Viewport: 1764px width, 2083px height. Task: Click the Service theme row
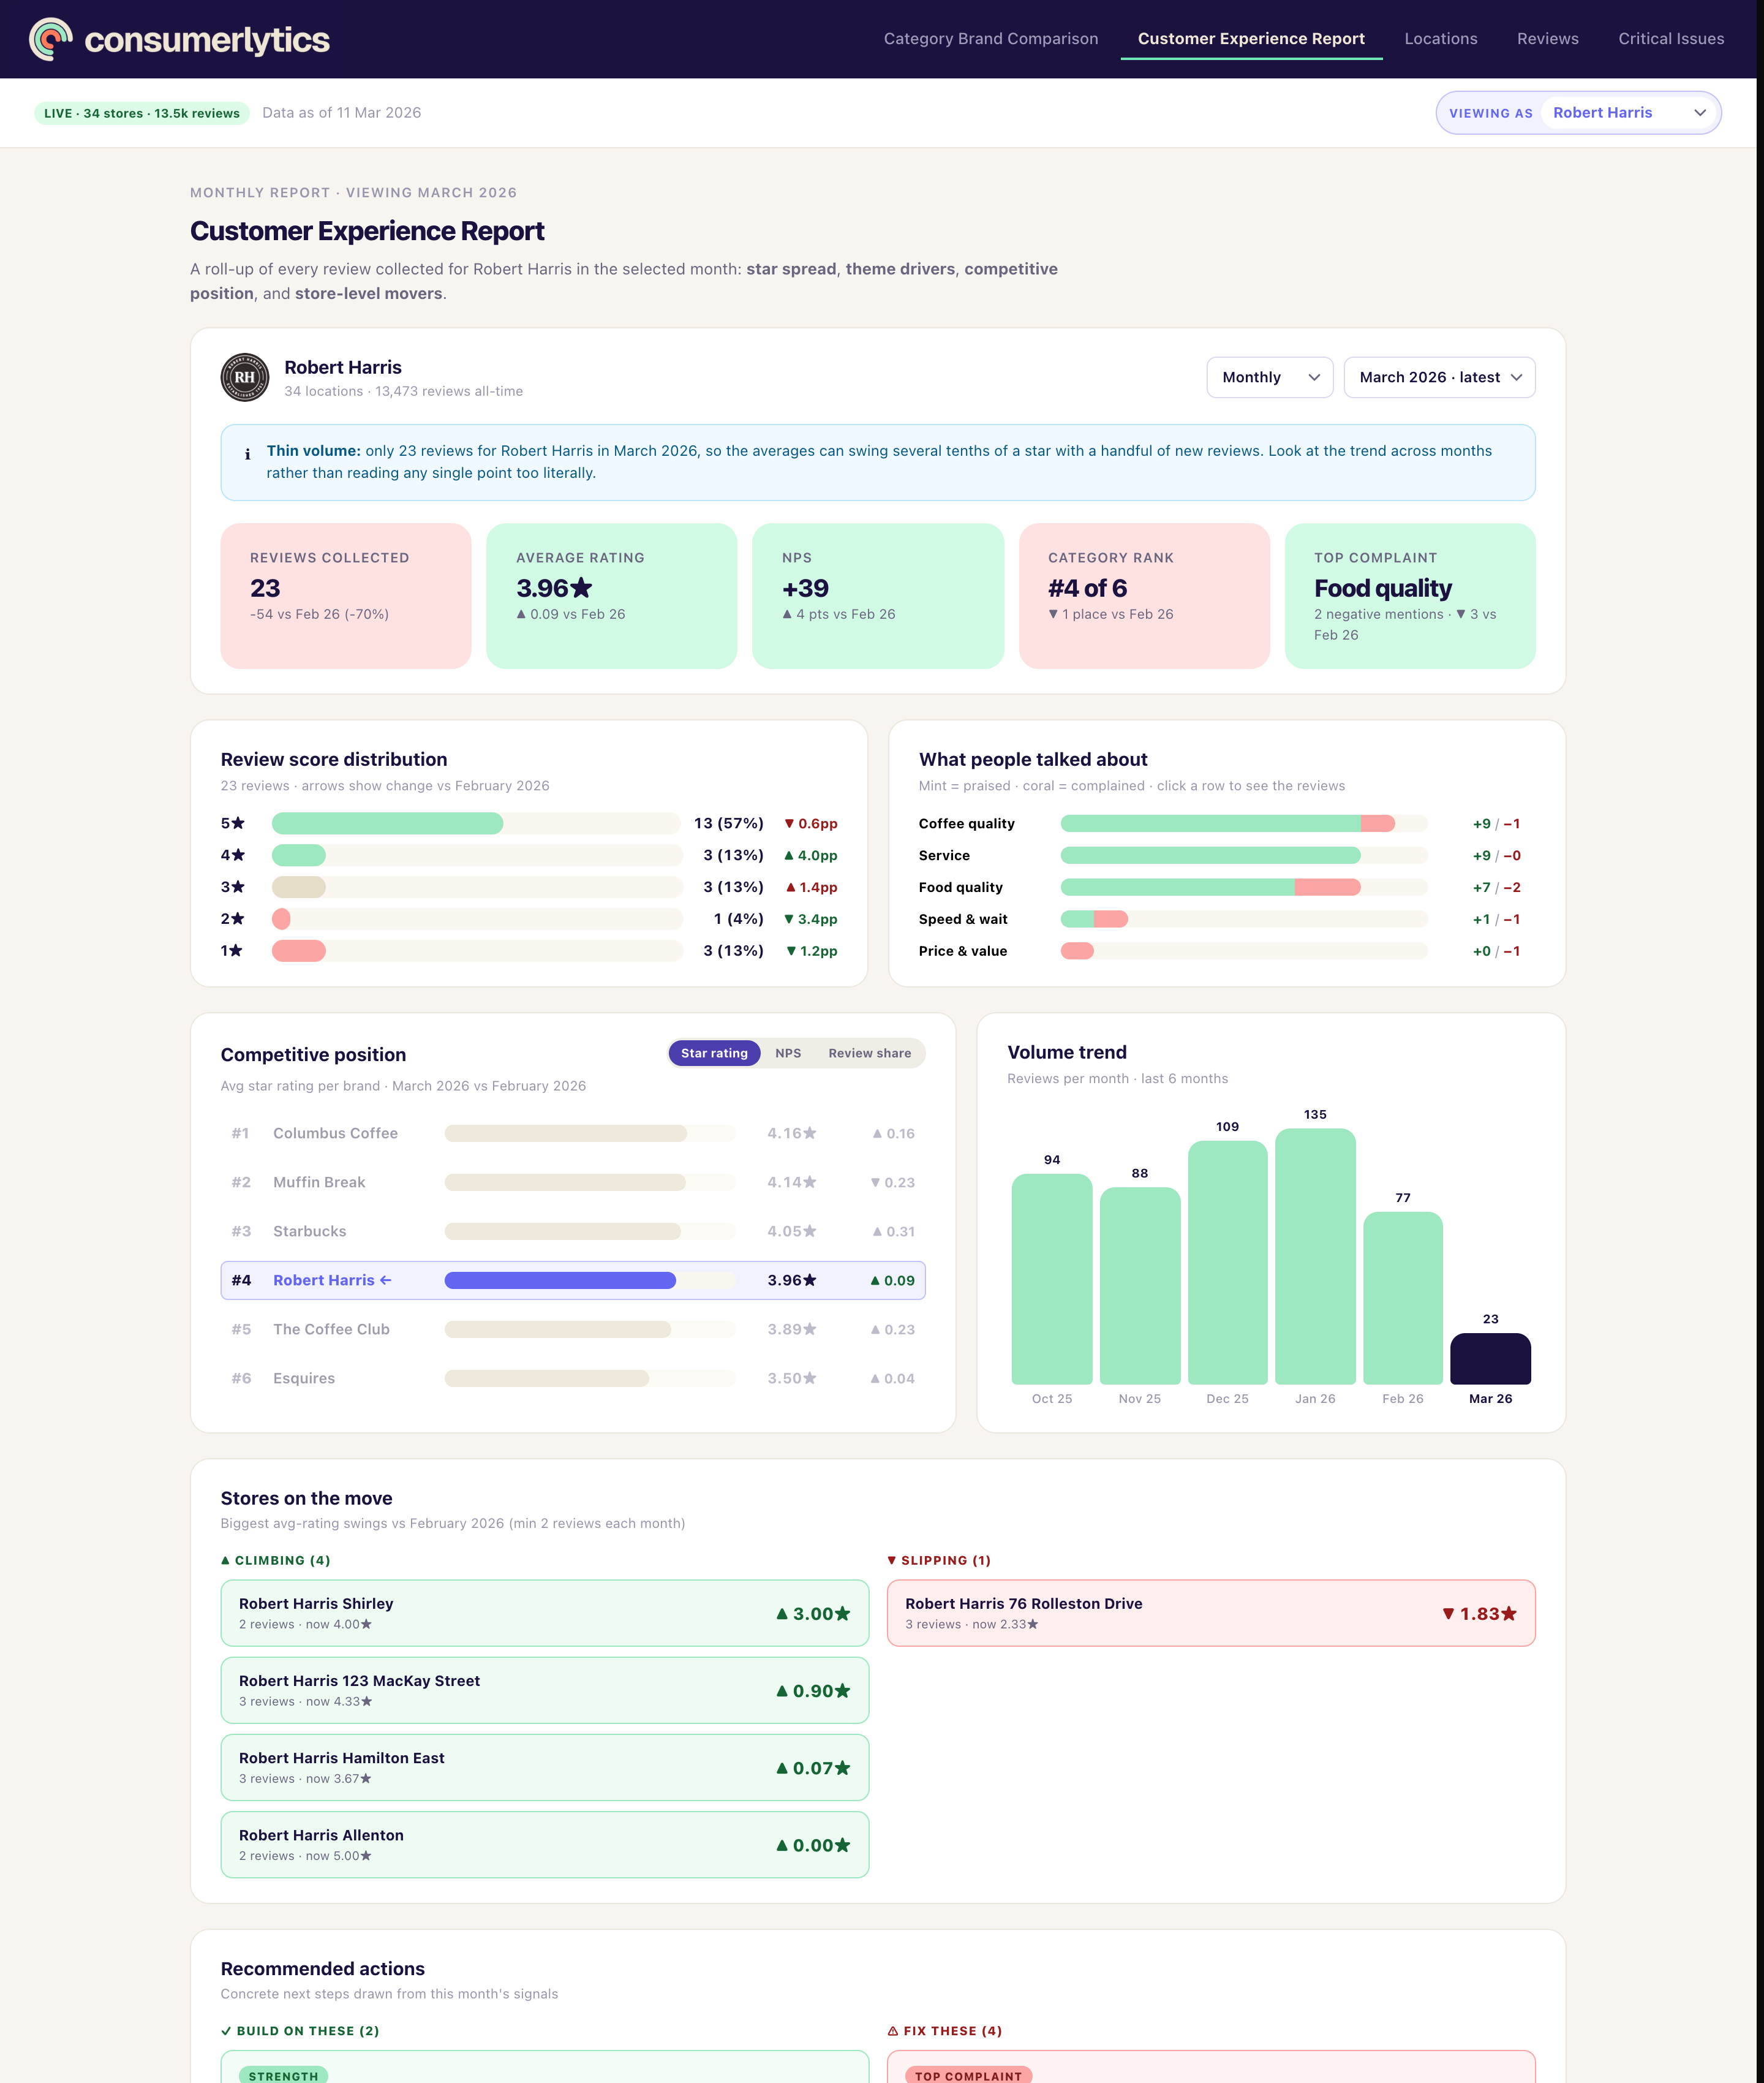pos(1226,855)
